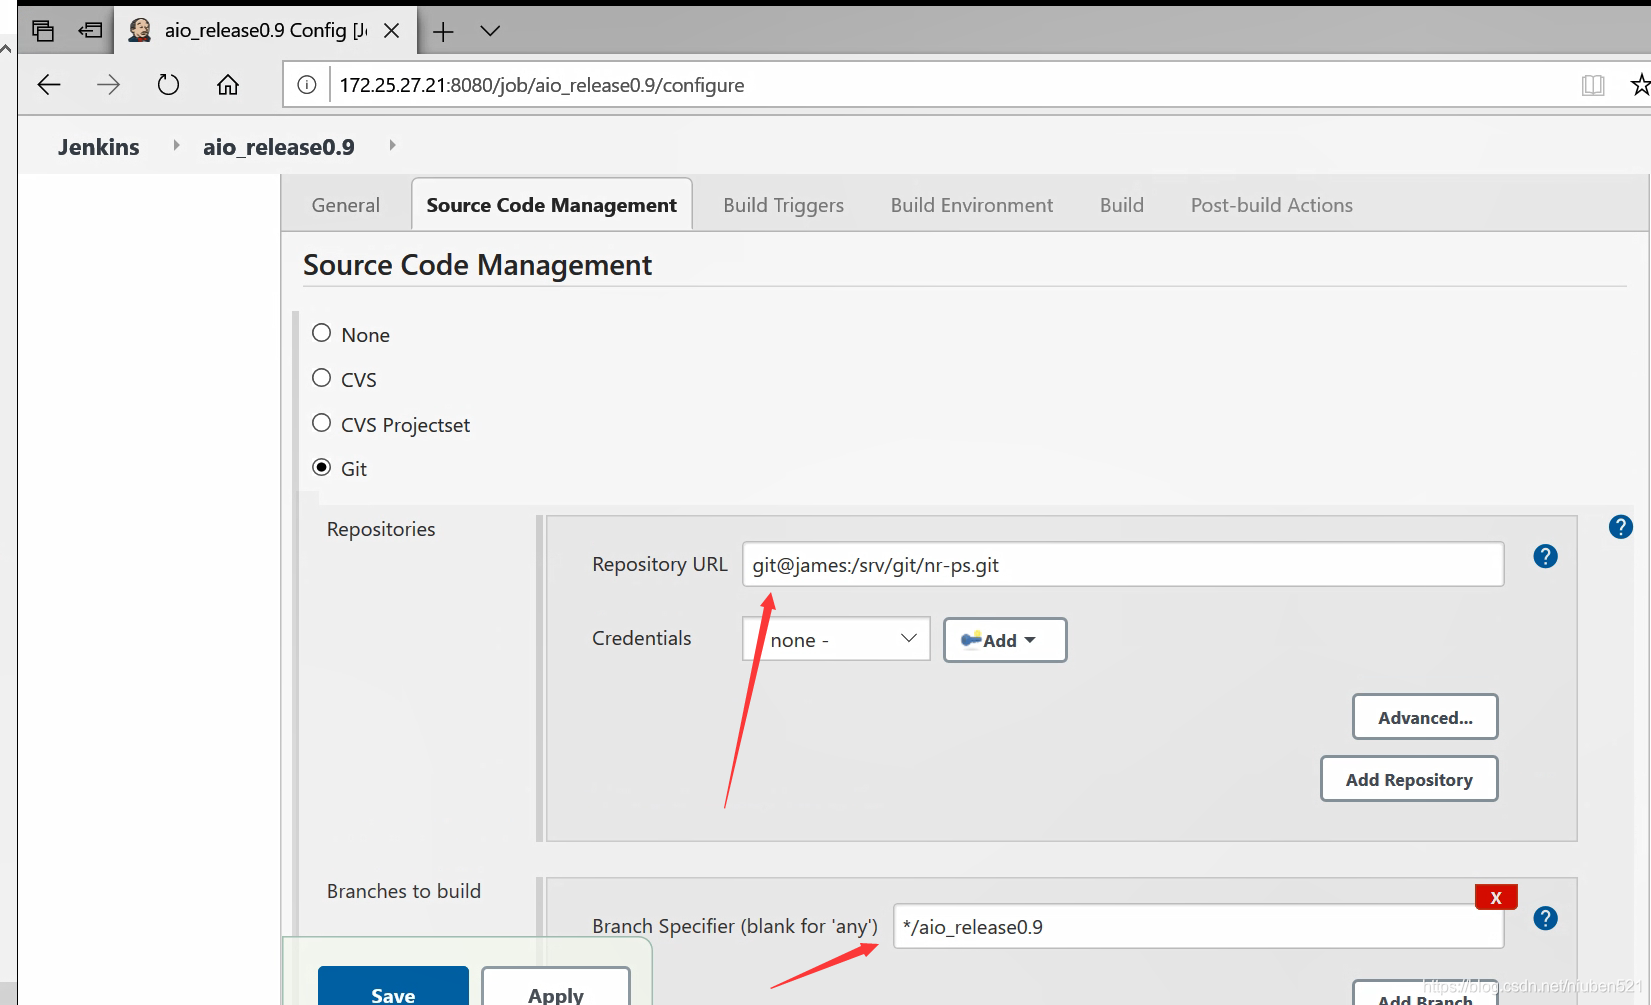Switch to the Build tab
Image resolution: width=1651 pixels, height=1005 pixels.
[1122, 205]
